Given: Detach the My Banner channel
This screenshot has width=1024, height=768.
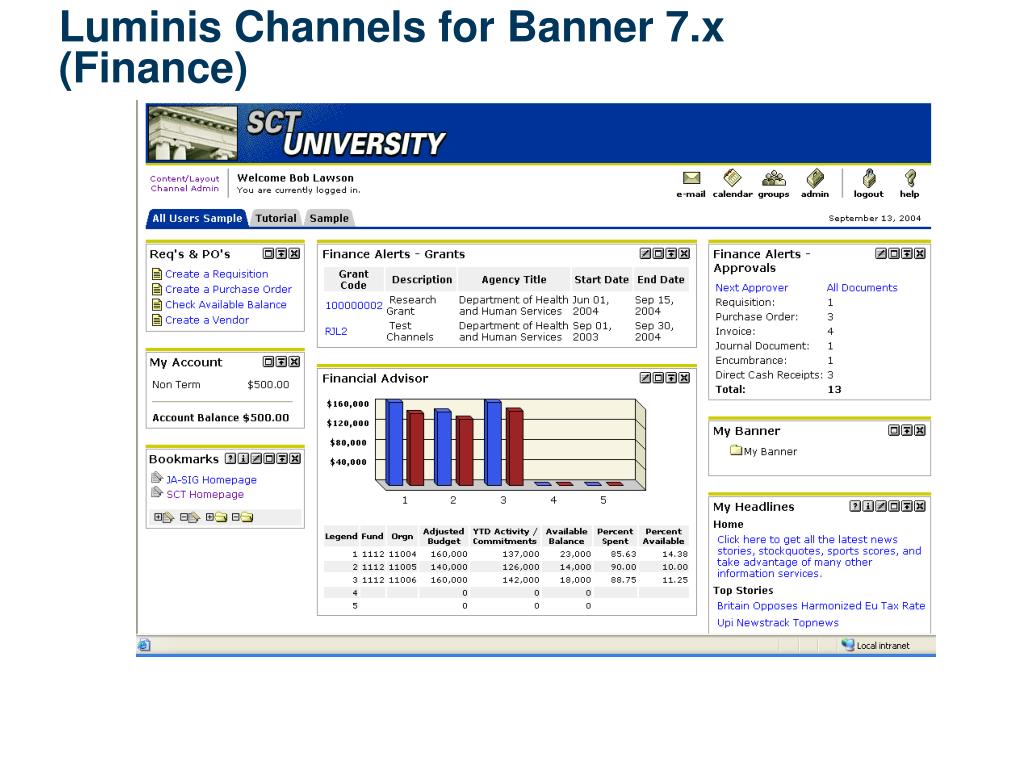Looking at the screenshot, I should click(894, 430).
